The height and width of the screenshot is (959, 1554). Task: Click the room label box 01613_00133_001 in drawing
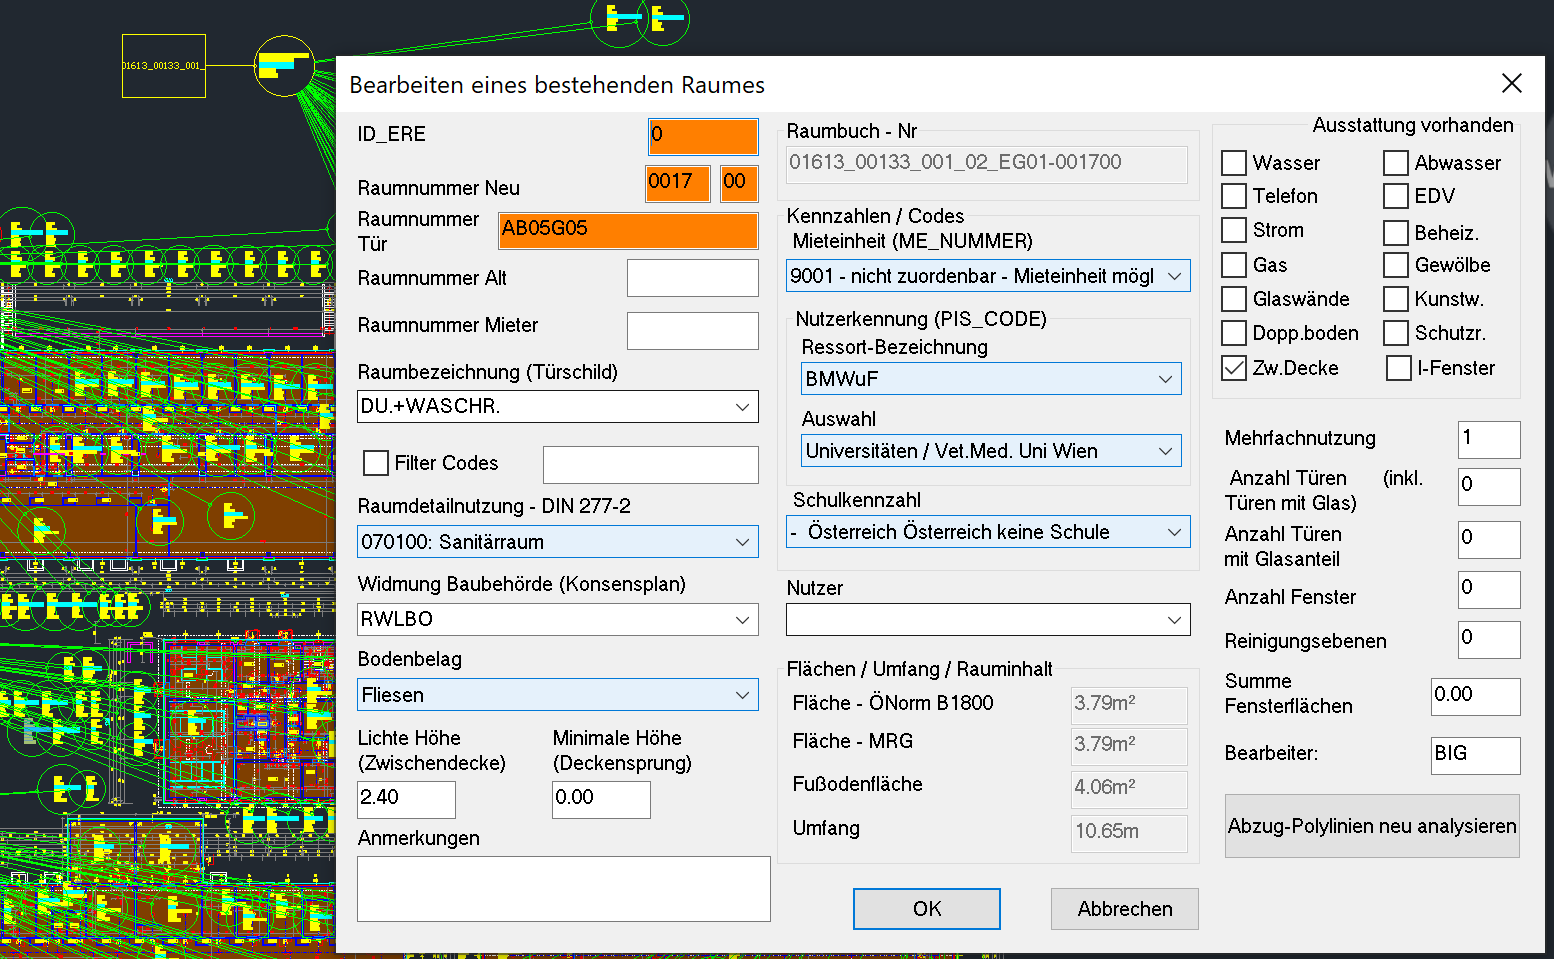coord(164,66)
